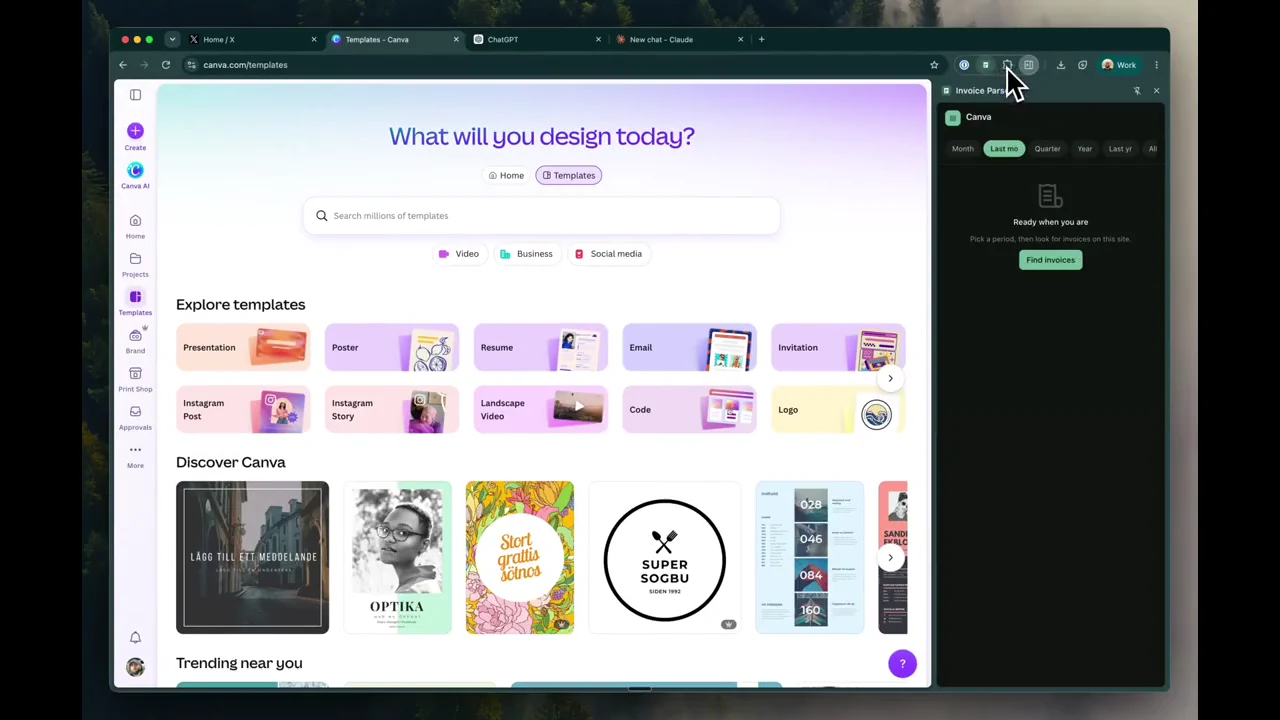This screenshot has height=720, width=1280.
Task: Open the Resume template category
Action: tap(540, 348)
